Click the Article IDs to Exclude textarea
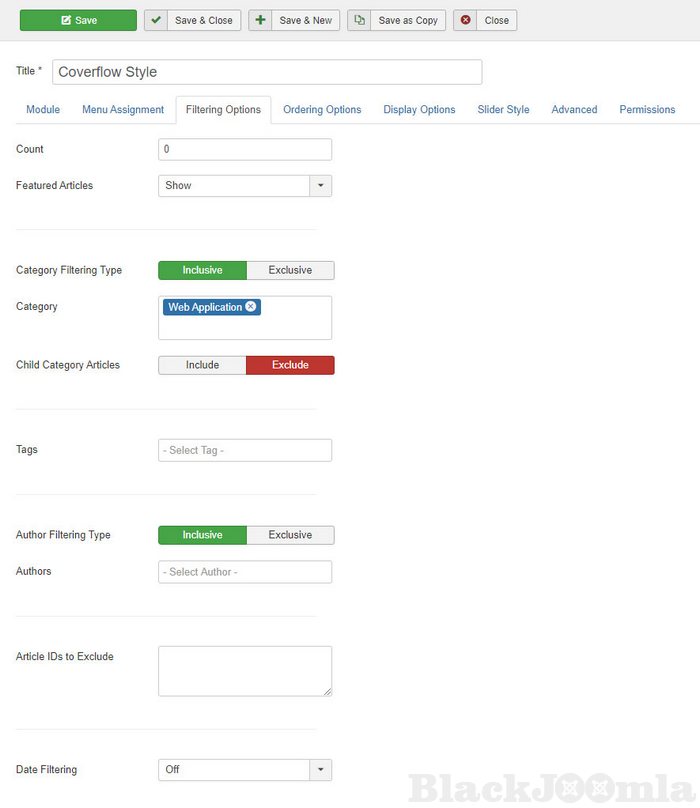The image size is (700, 808). coord(245,670)
